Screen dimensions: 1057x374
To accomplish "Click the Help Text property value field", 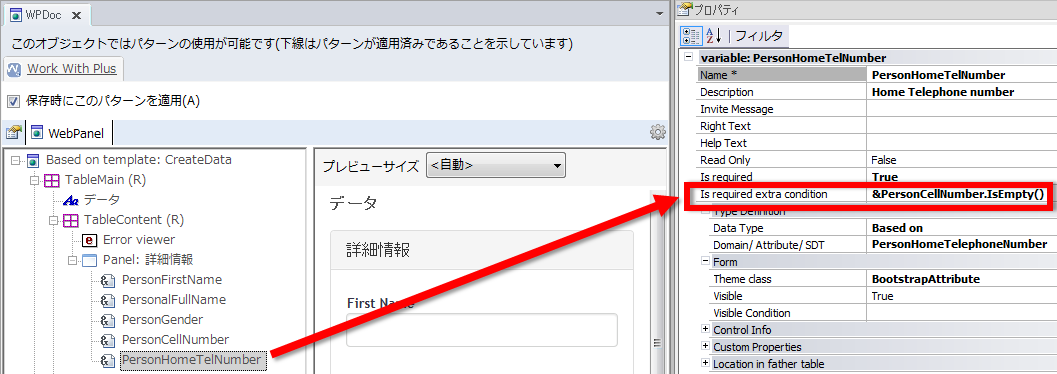I will click(962, 143).
